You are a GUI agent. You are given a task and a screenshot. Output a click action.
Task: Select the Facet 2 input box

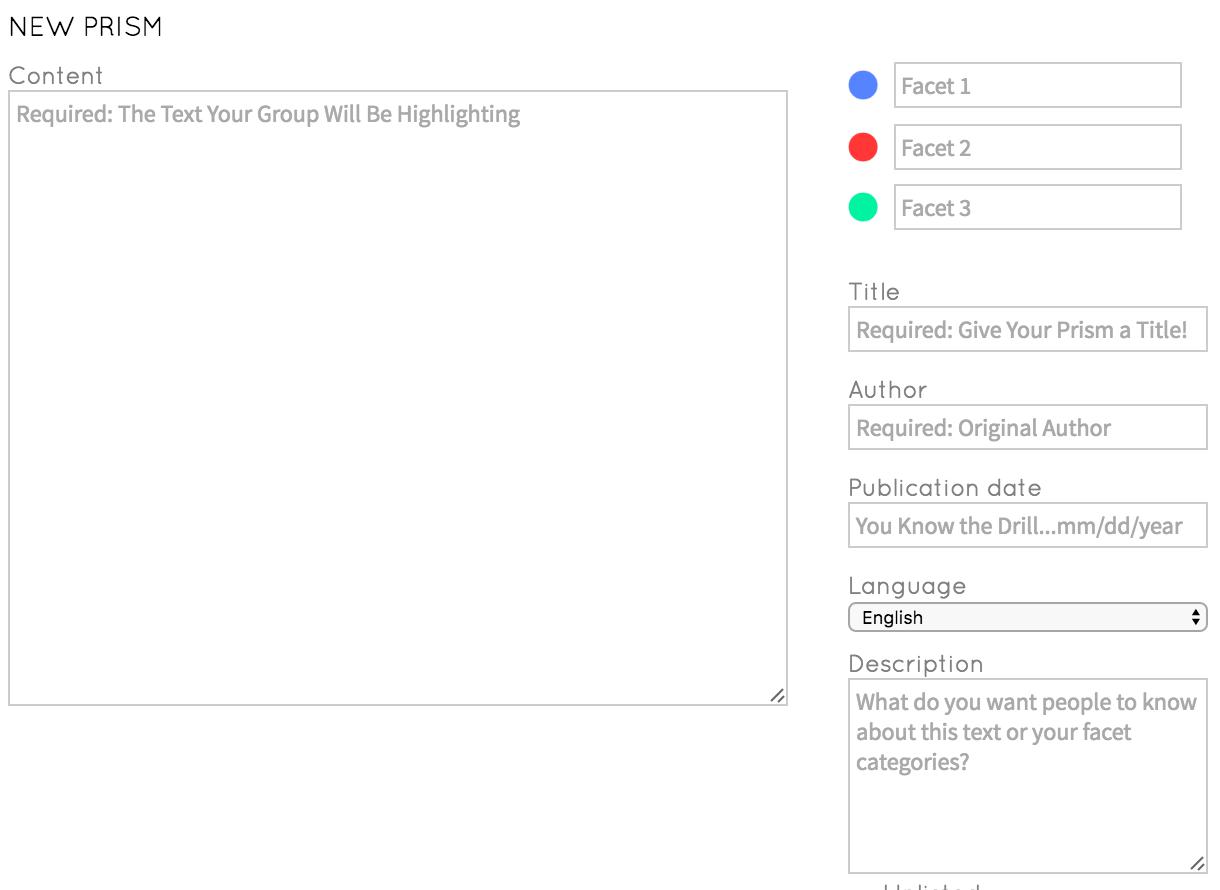pyautogui.click(x=1037, y=148)
